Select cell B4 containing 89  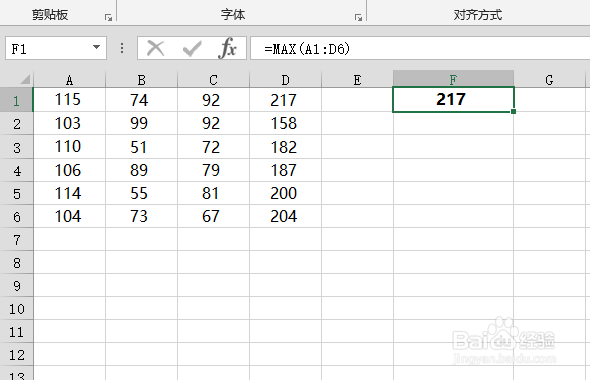(x=141, y=170)
